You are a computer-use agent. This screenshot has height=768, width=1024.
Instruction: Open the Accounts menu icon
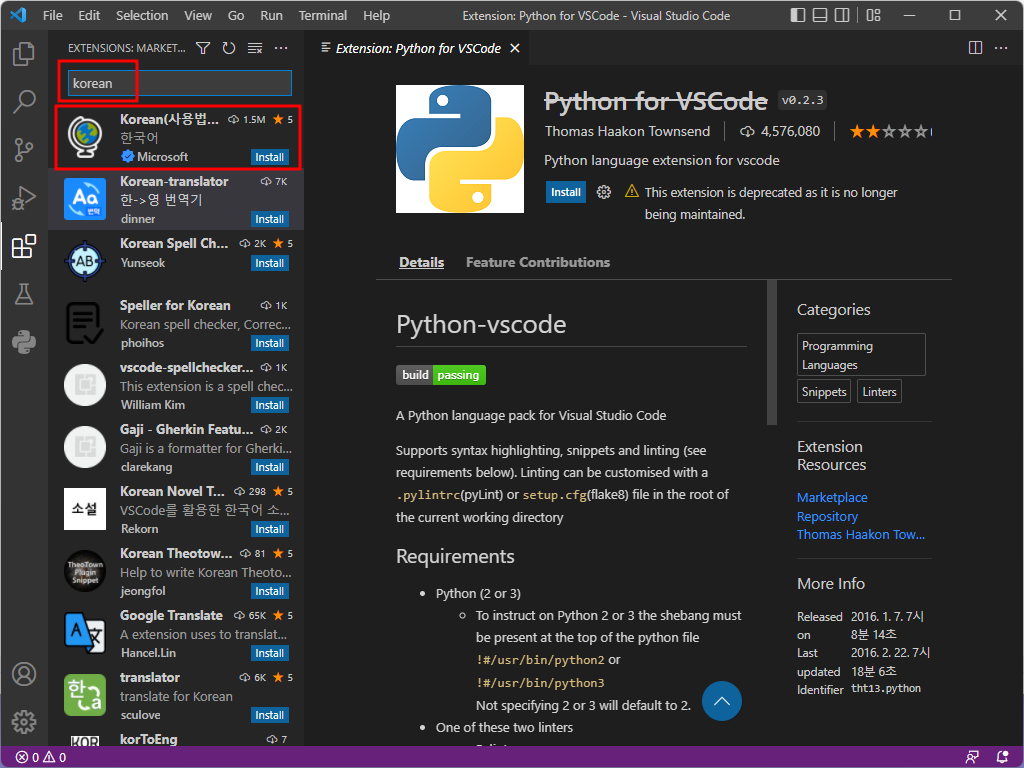coord(24,674)
